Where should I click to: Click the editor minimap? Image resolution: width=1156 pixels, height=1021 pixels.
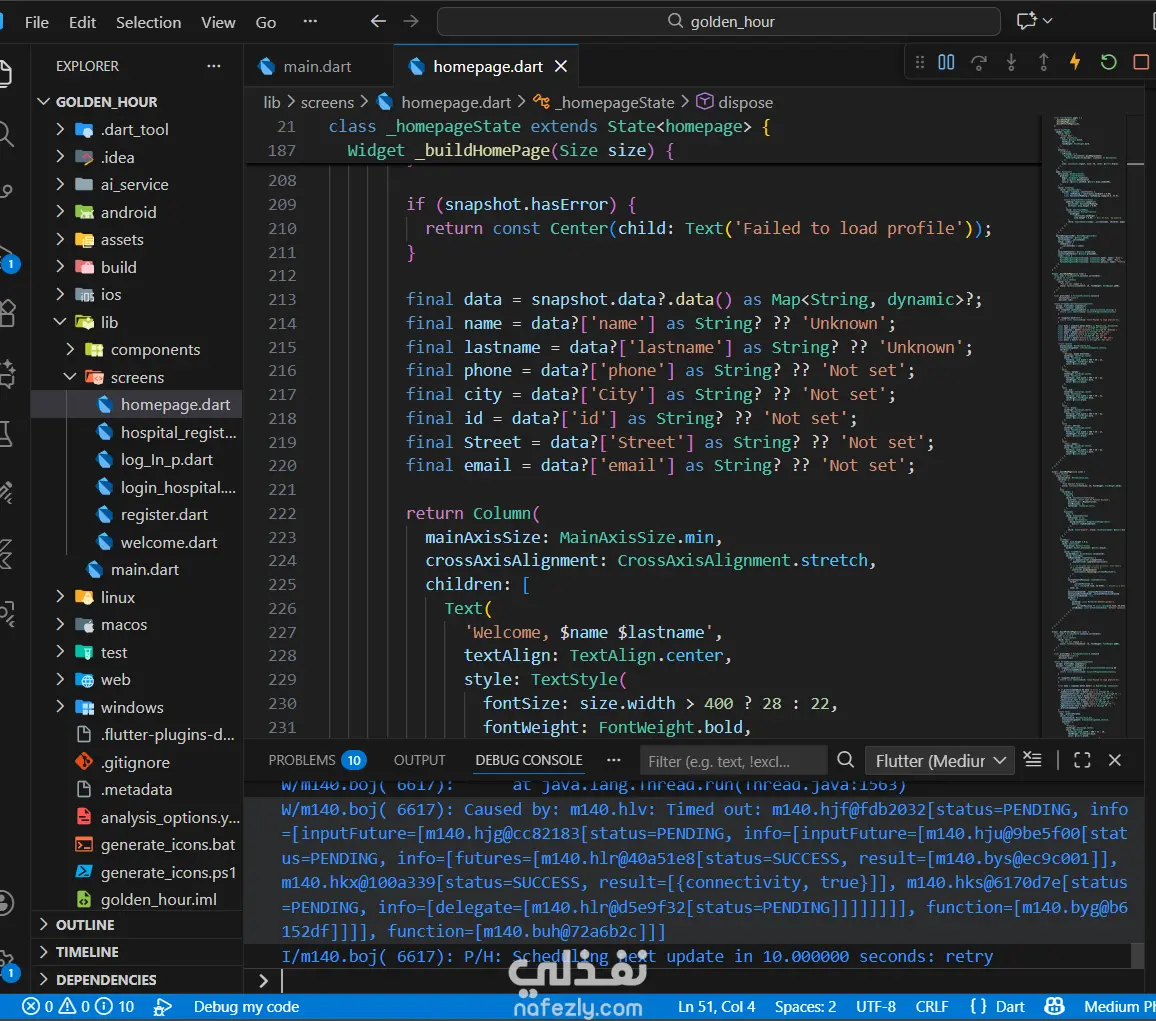pyautogui.click(x=1090, y=428)
